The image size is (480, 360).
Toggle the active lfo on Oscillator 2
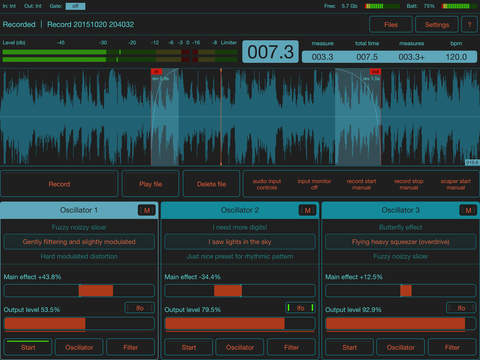point(300,308)
